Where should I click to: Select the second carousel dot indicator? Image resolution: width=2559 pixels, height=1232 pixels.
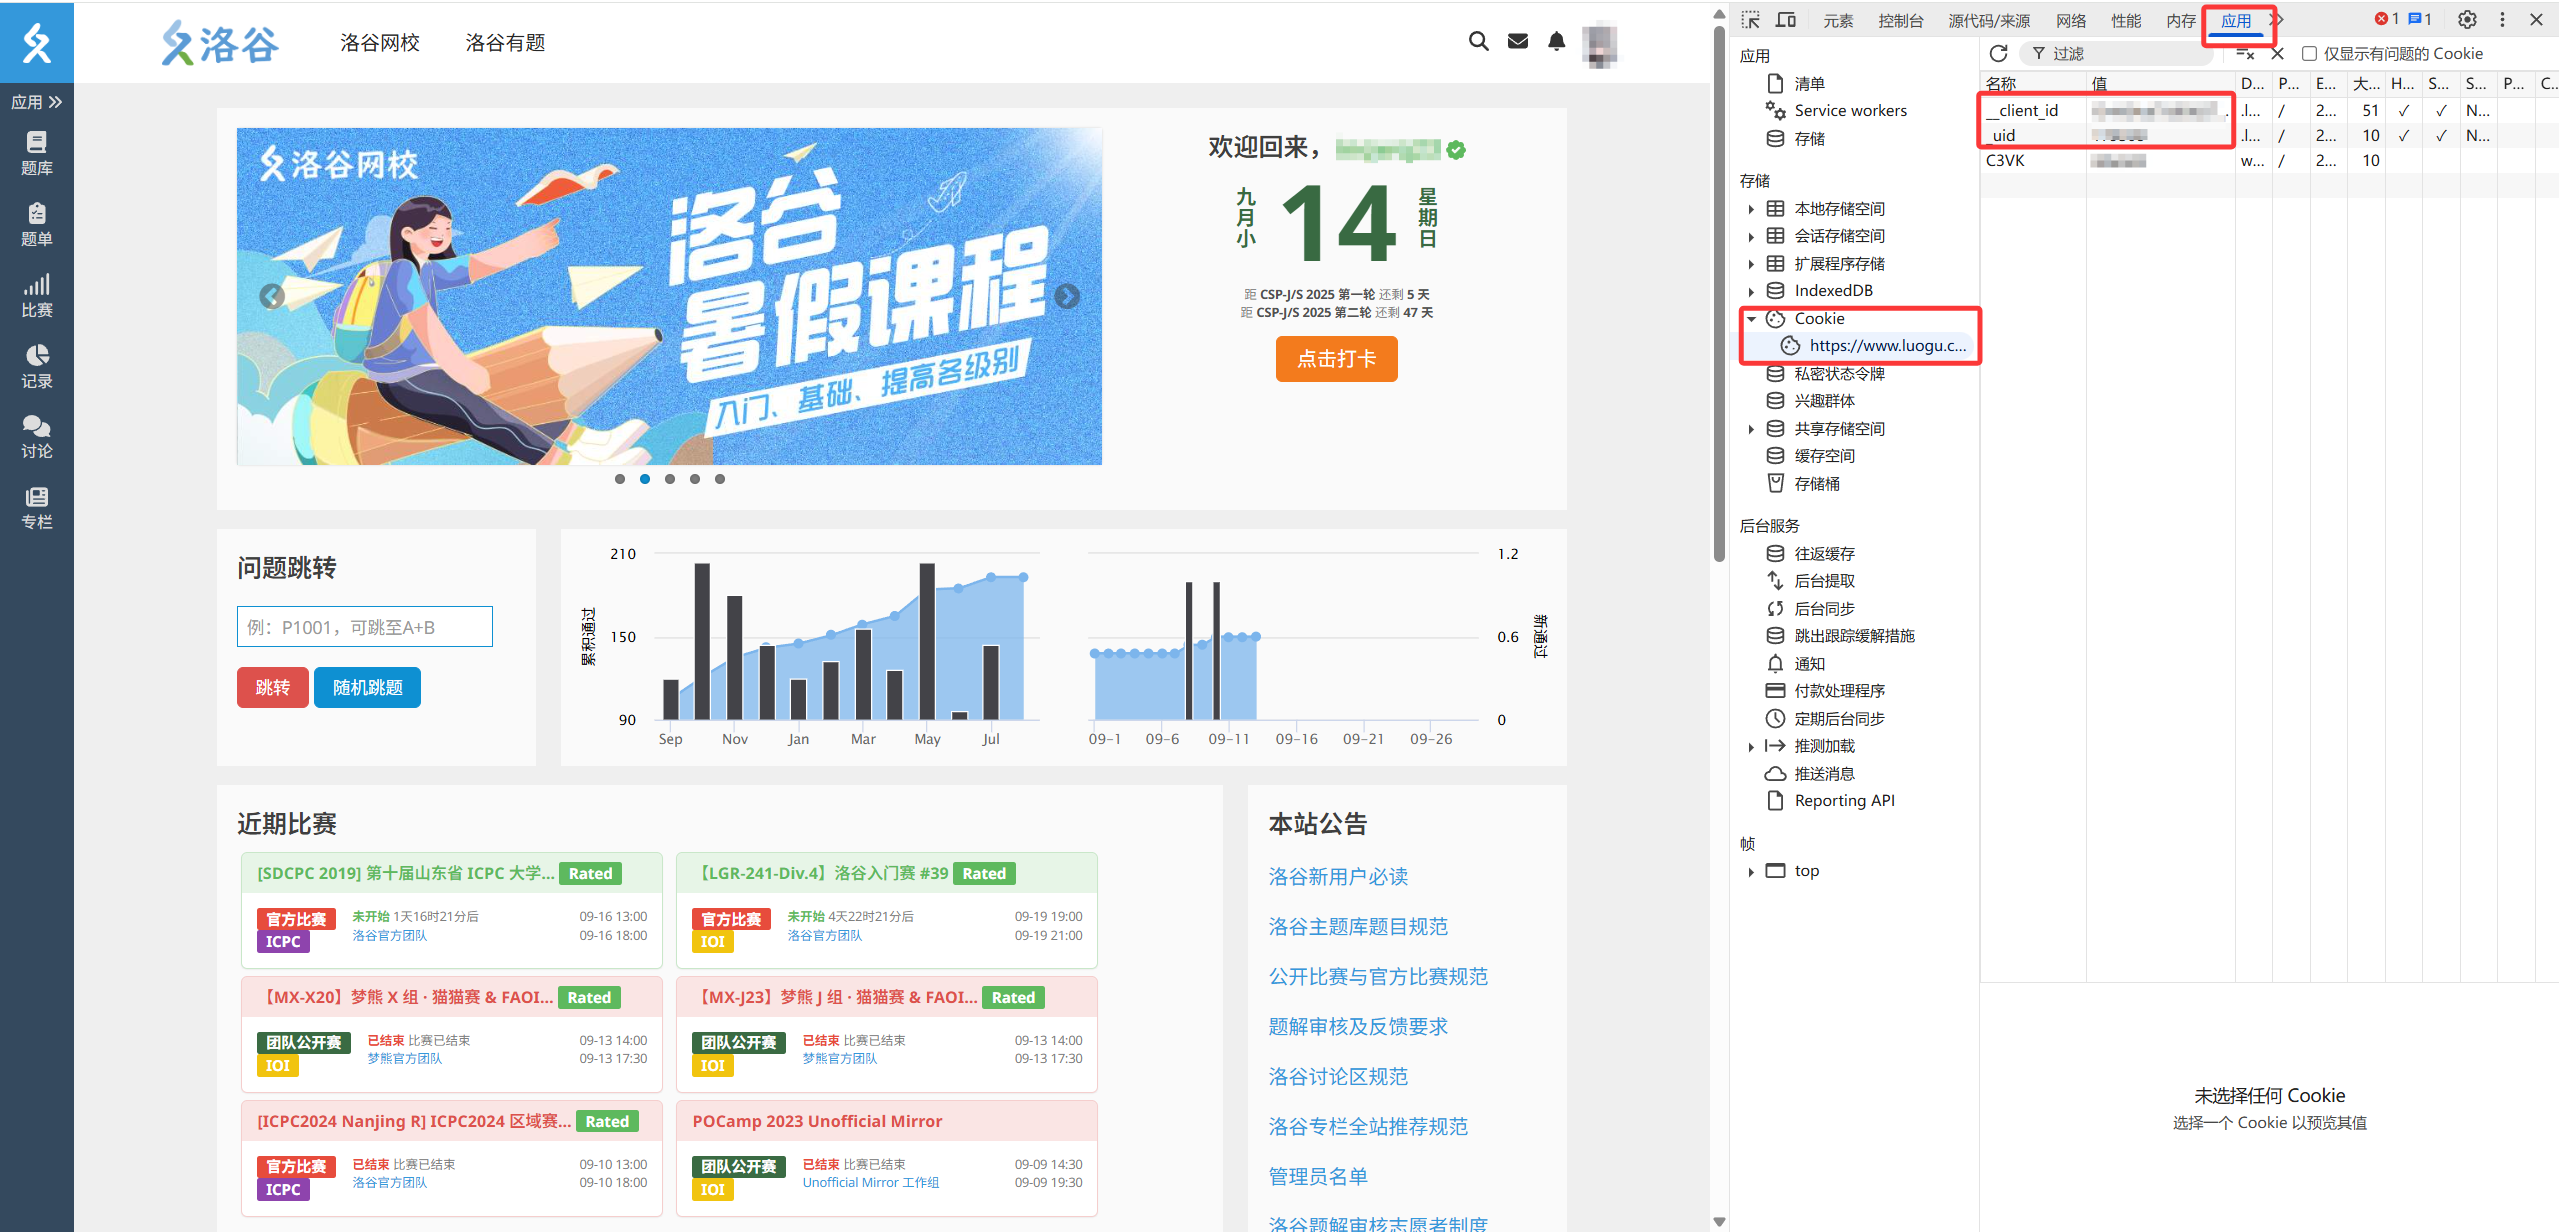pyautogui.click(x=645, y=479)
